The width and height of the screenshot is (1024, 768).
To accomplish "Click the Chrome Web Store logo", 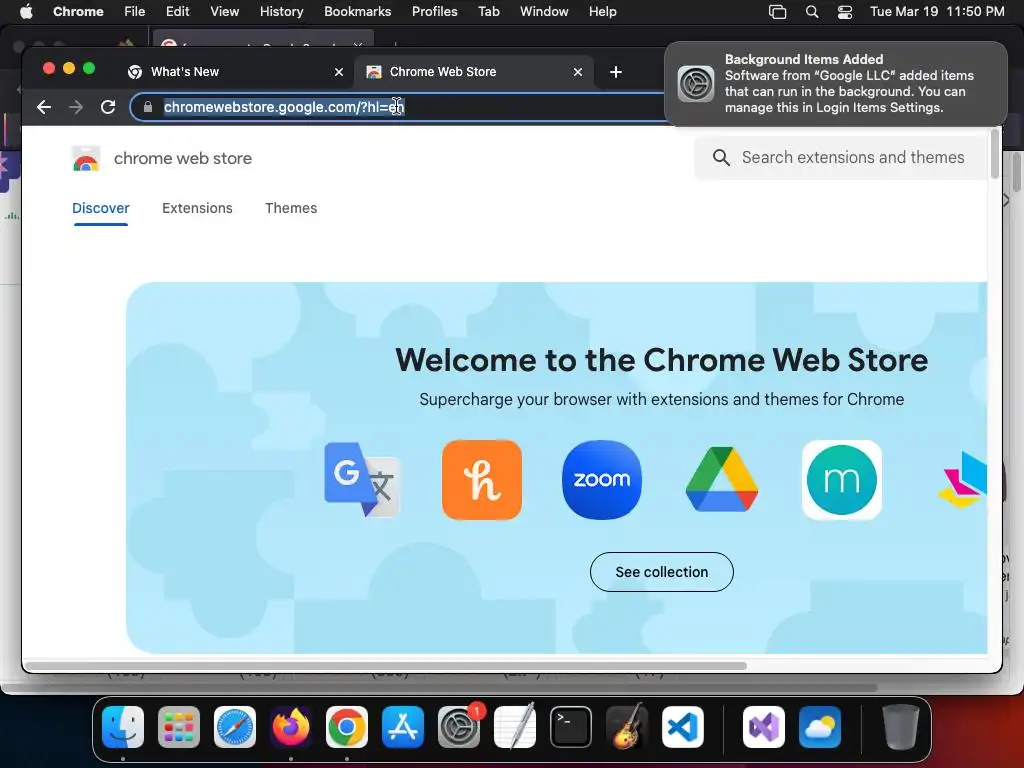I will [86, 159].
